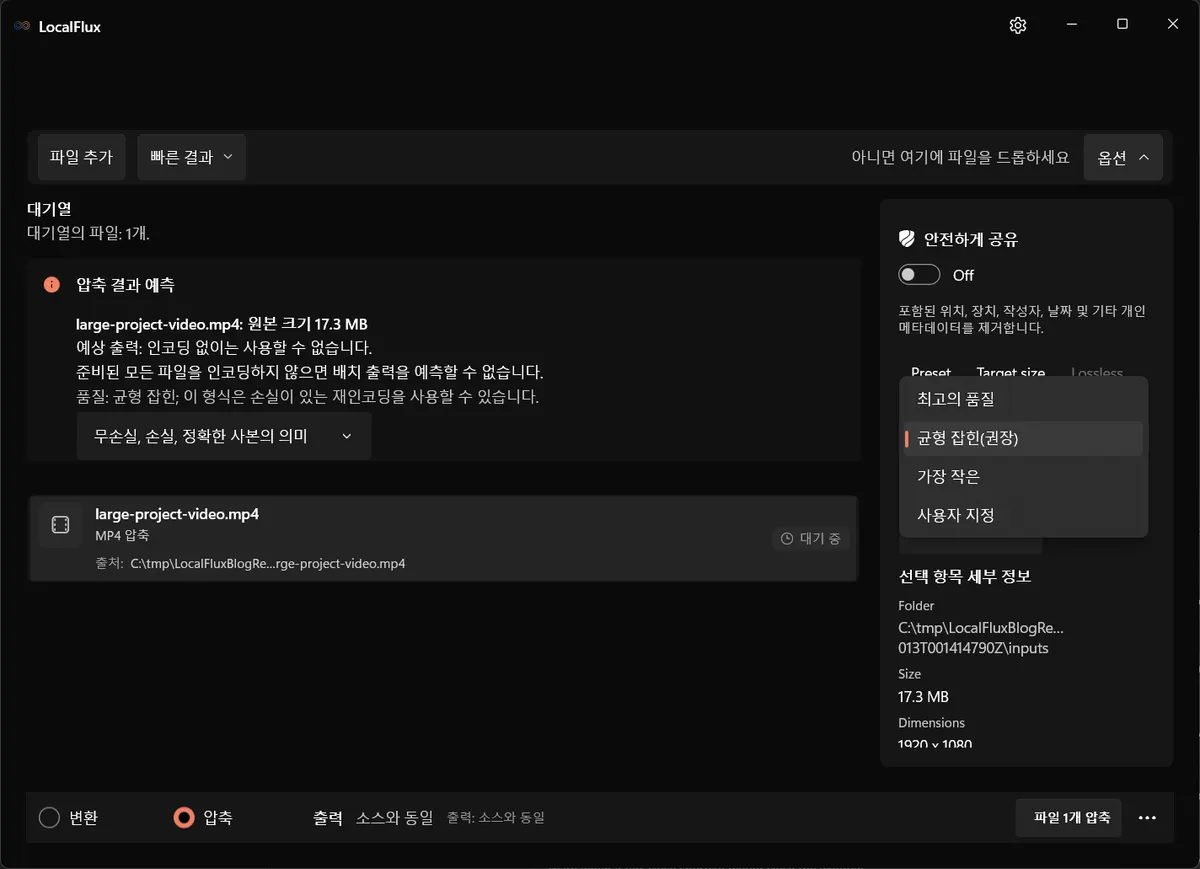Click the video file icon for large-project-video.mp4
Viewport: 1200px width, 869px height.
(x=60, y=525)
